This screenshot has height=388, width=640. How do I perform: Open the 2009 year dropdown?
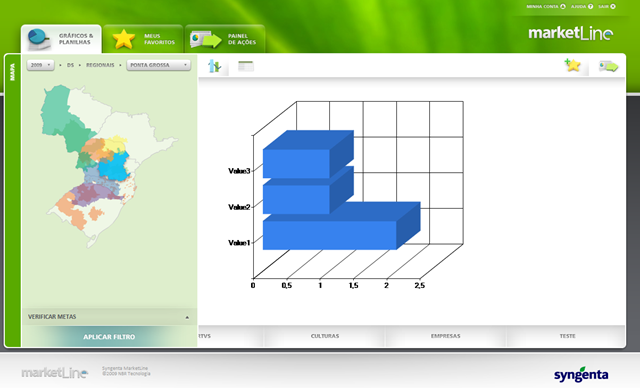click(x=40, y=65)
